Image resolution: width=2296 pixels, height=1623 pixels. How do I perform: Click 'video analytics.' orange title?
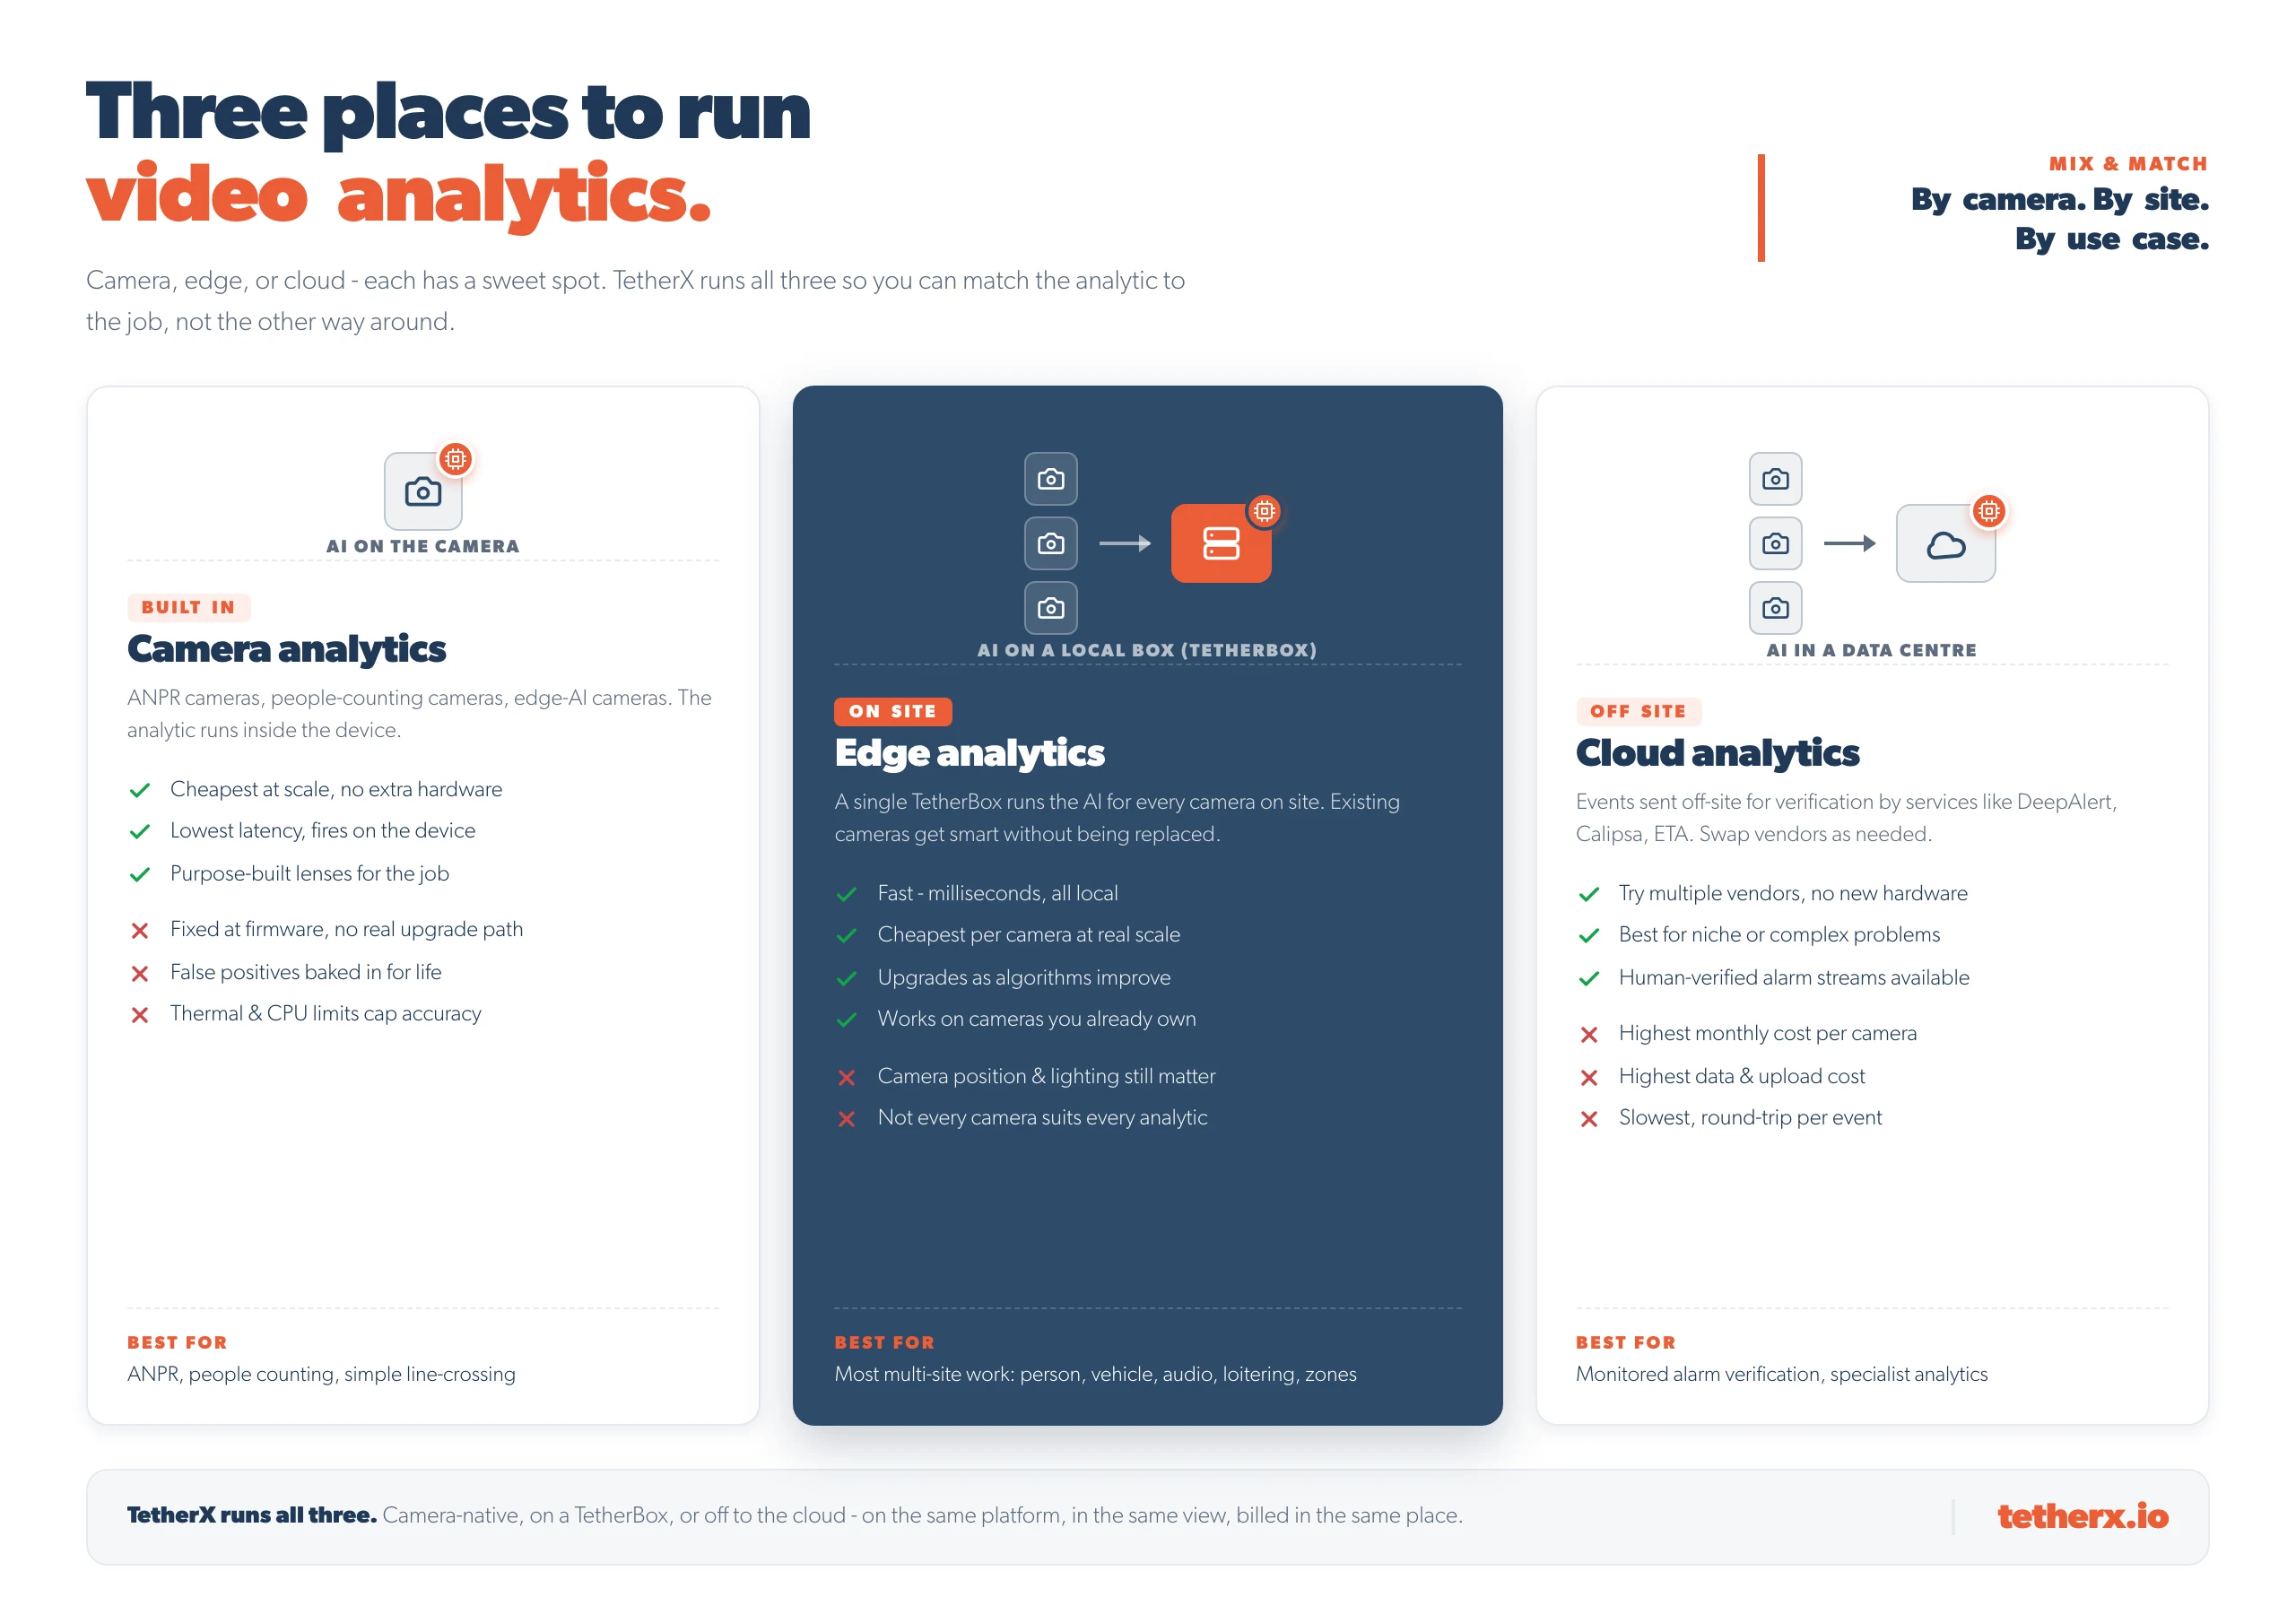coord(398,196)
